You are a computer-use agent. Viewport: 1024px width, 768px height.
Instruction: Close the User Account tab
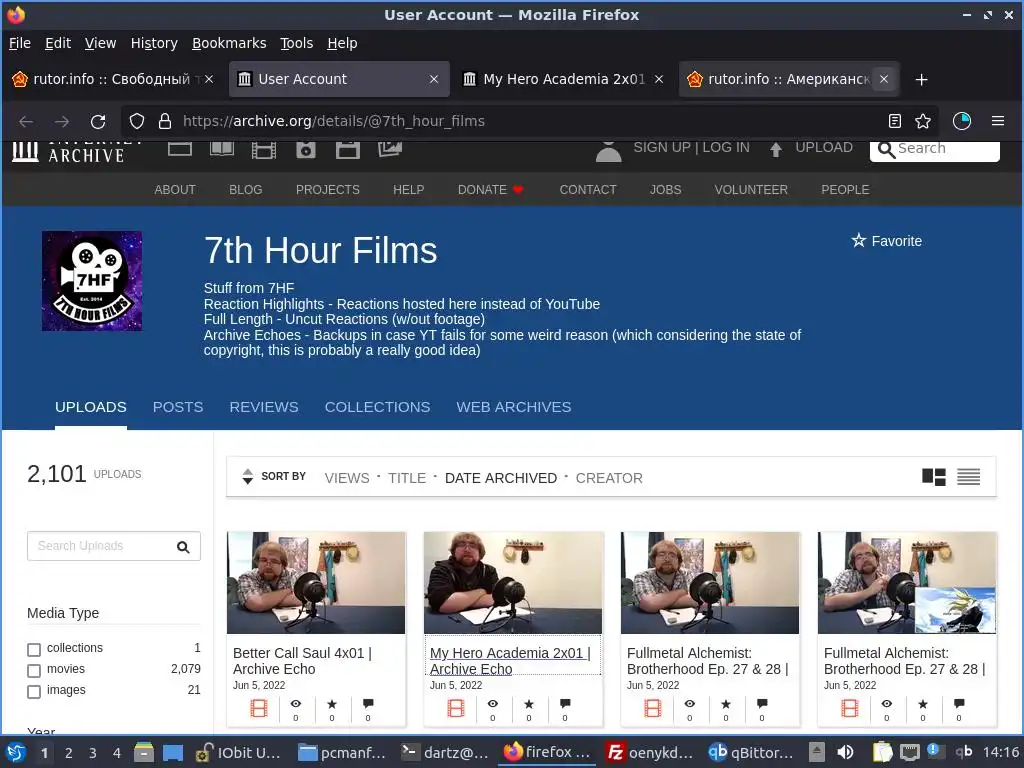coord(434,79)
